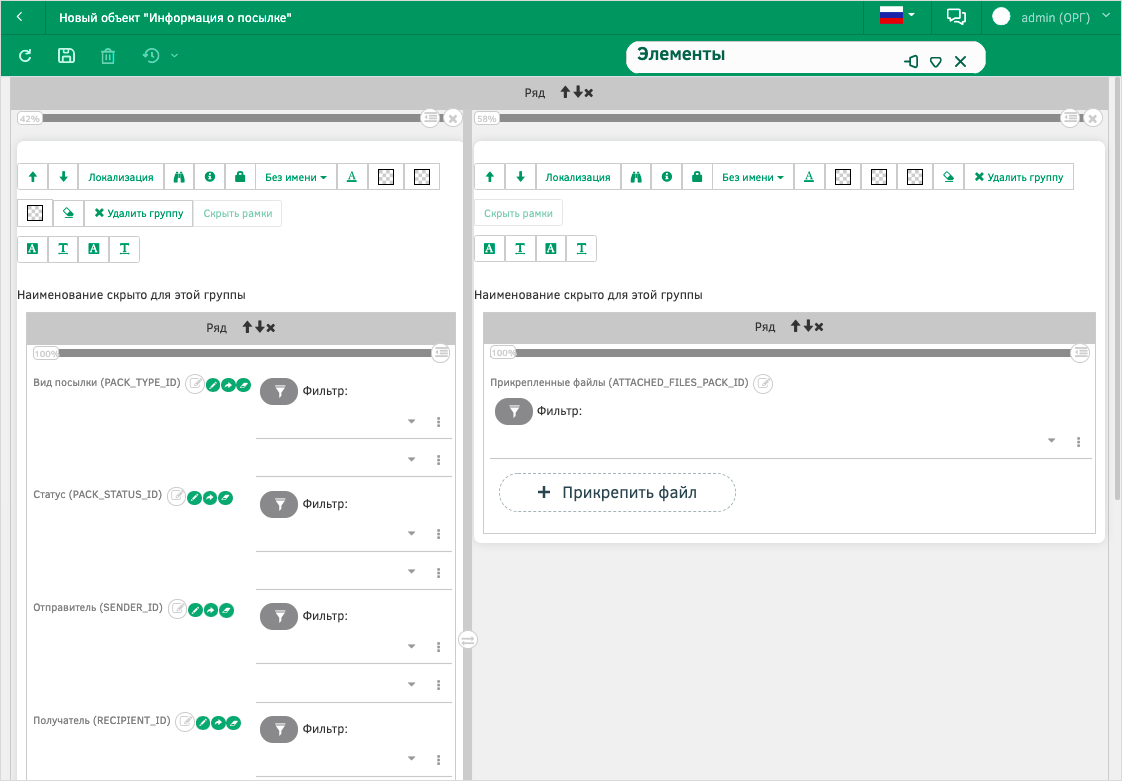Image resolution: width=1122 pixels, height=781 pixels.
Task: Remove the 42% column with its X
Action: [453, 118]
